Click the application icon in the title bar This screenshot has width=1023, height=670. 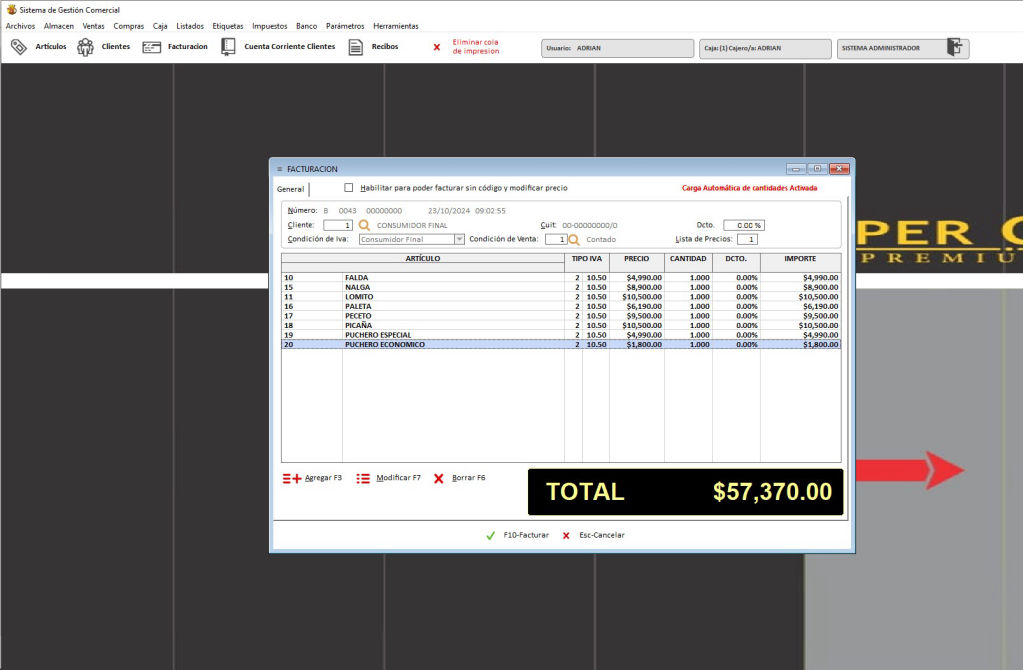coord(11,10)
